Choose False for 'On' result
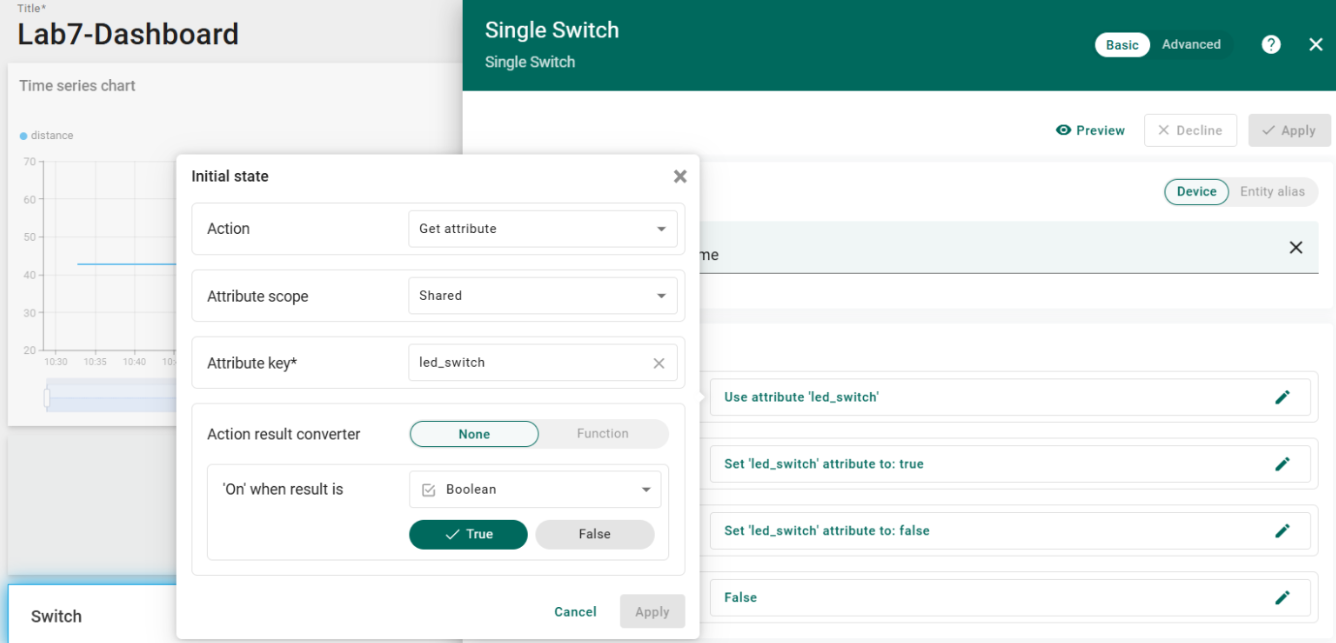Screen dimensions: 1336x643 tap(595, 534)
